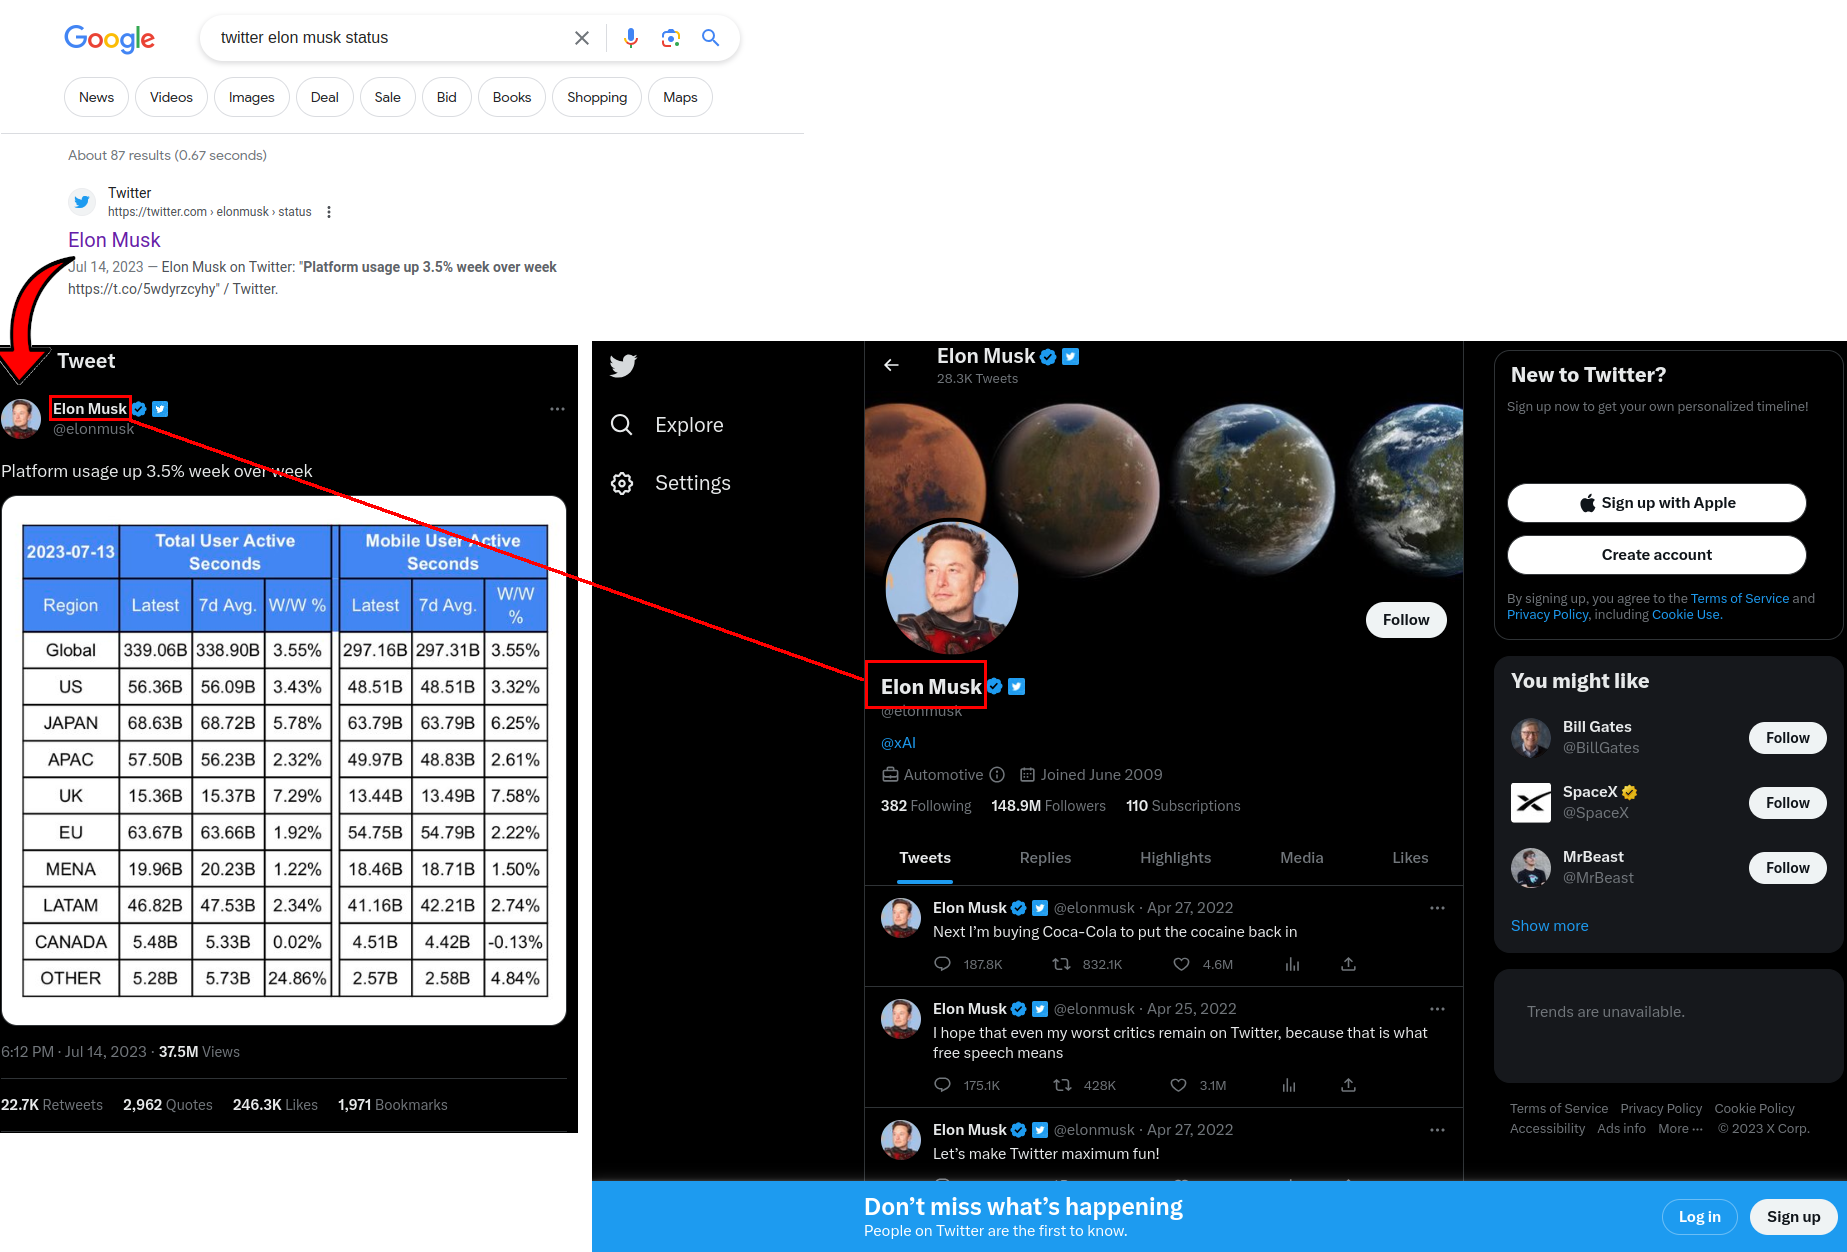Follow Elon Musk's profile
The image size is (1847, 1252).
point(1406,620)
